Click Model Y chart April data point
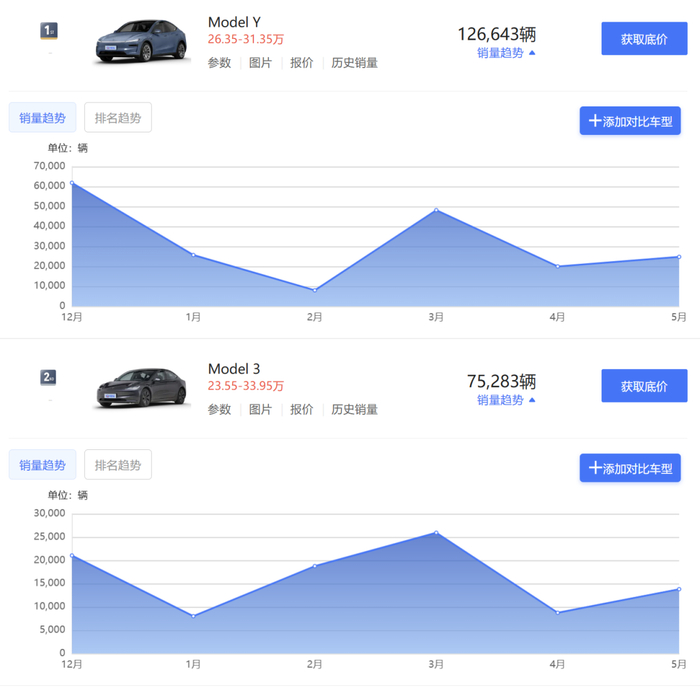 pyautogui.click(x=558, y=267)
